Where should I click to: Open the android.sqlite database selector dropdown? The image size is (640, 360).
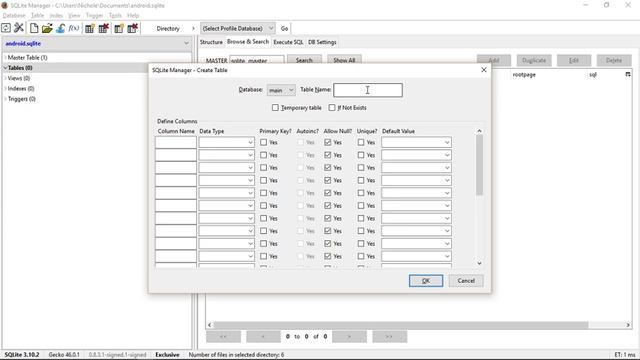pos(97,43)
